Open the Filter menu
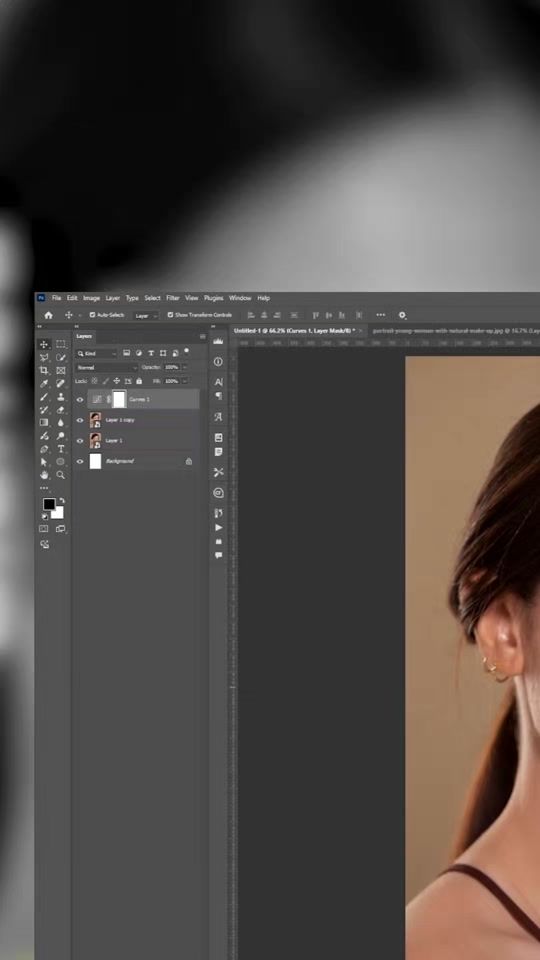The image size is (540, 960). (173, 298)
